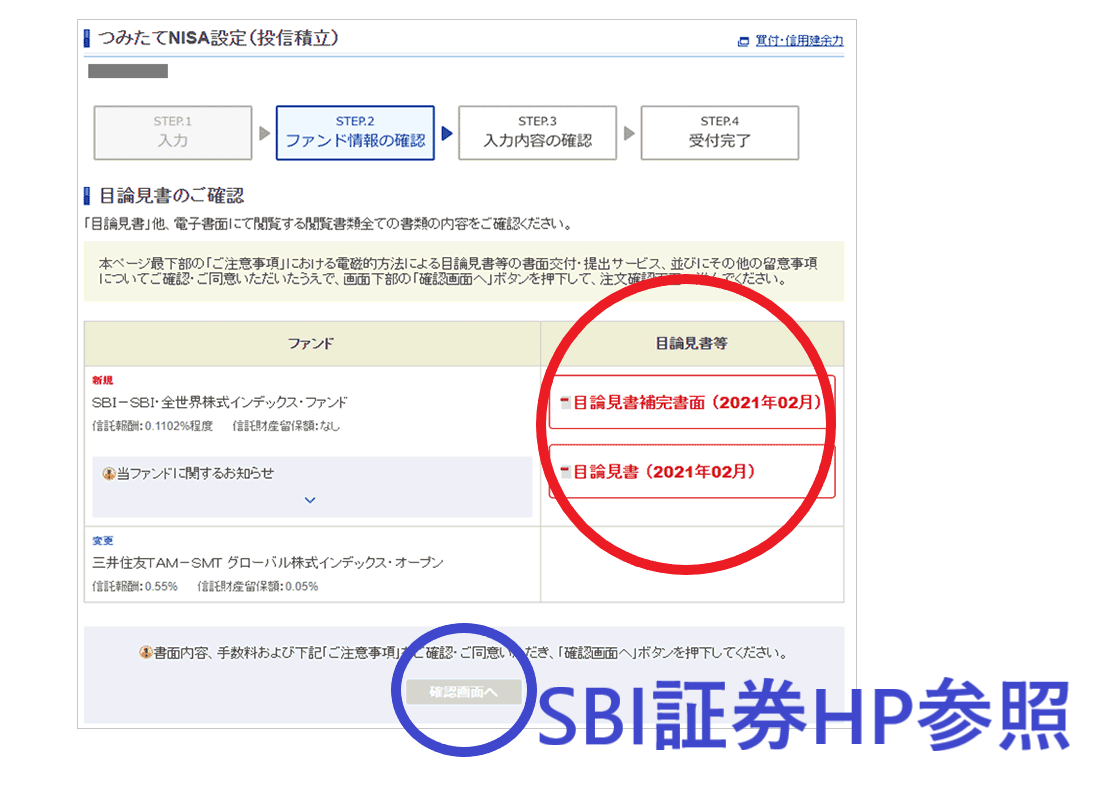The width and height of the screenshot is (1119, 786).
Task: Click the PDF icon beside 目論見書補完書面
Action: [x=565, y=403]
